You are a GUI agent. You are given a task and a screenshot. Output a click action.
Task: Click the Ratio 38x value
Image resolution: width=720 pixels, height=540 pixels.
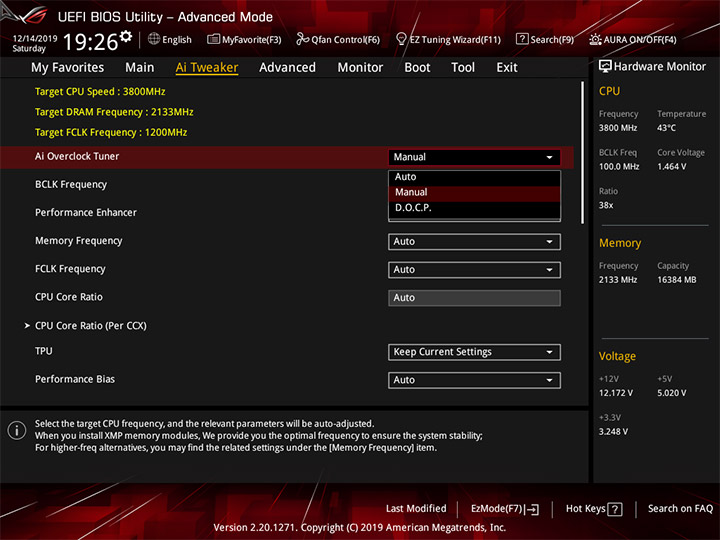pos(606,206)
